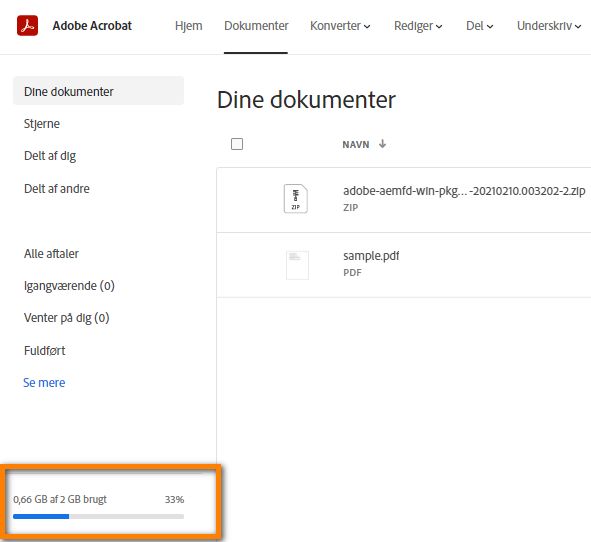Viewport: 591px width, 542px height.
Task: Click the Dine dokumenter page heading
Action: (x=306, y=100)
